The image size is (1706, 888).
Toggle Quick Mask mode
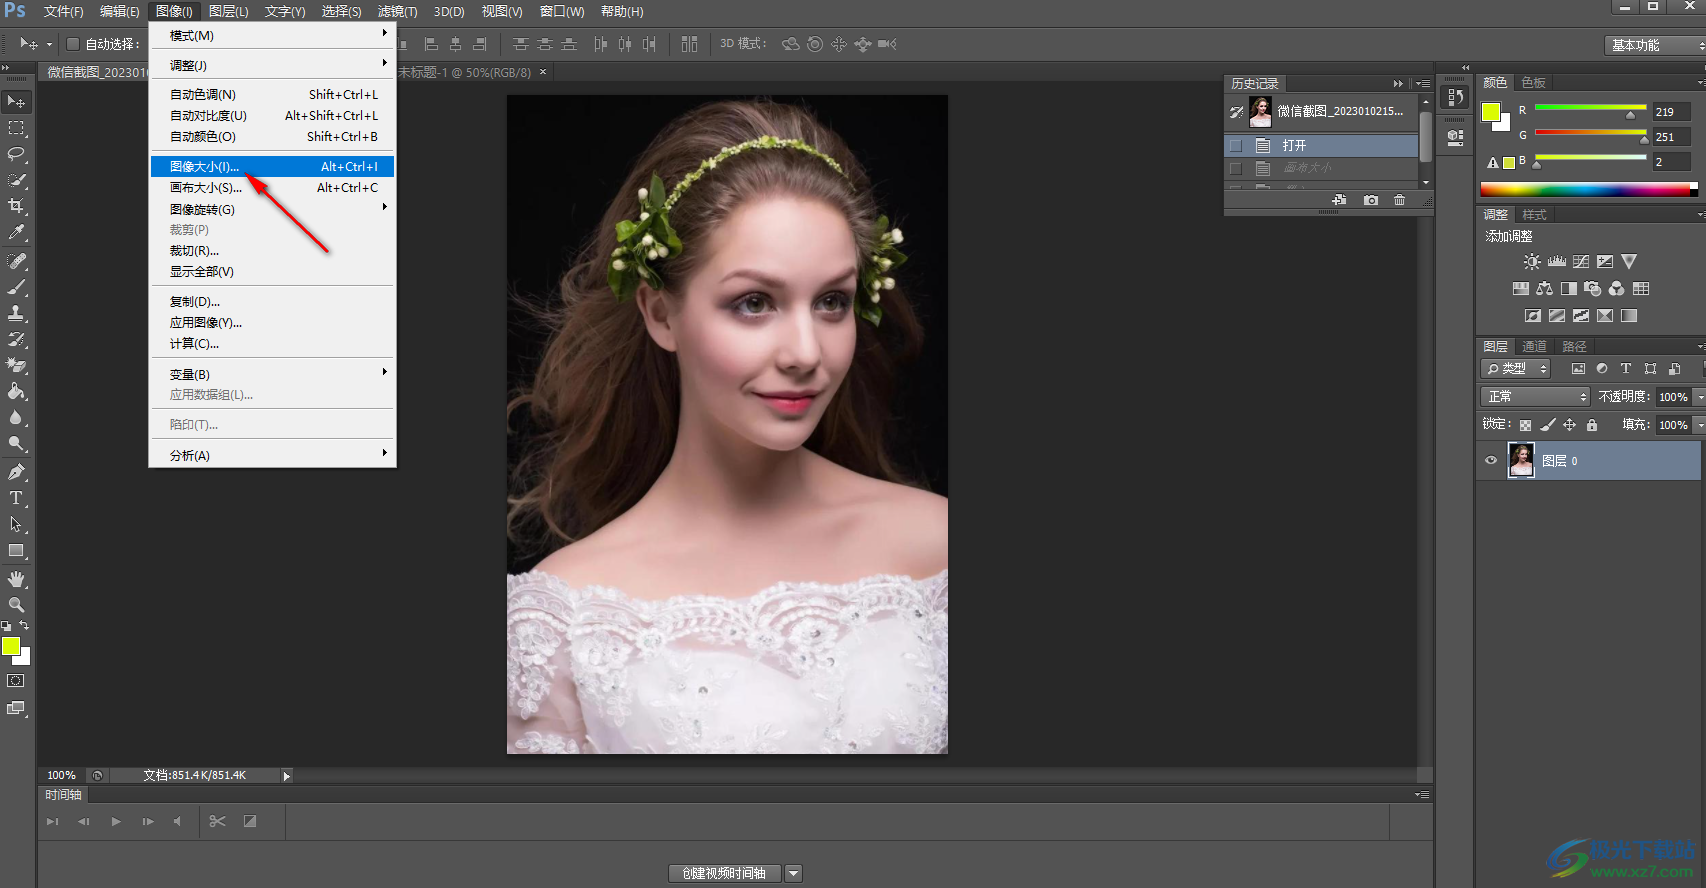tap(16, 681)
